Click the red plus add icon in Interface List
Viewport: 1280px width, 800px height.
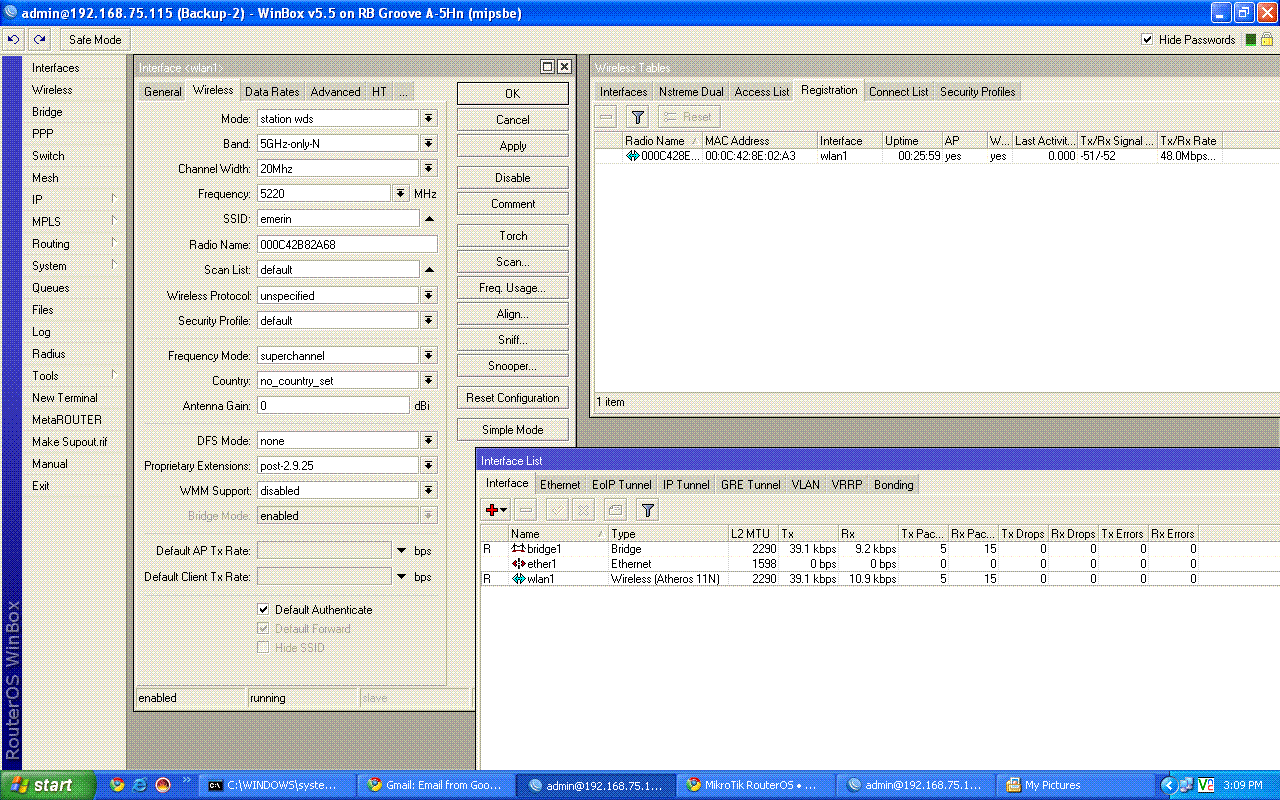(496, 510)
